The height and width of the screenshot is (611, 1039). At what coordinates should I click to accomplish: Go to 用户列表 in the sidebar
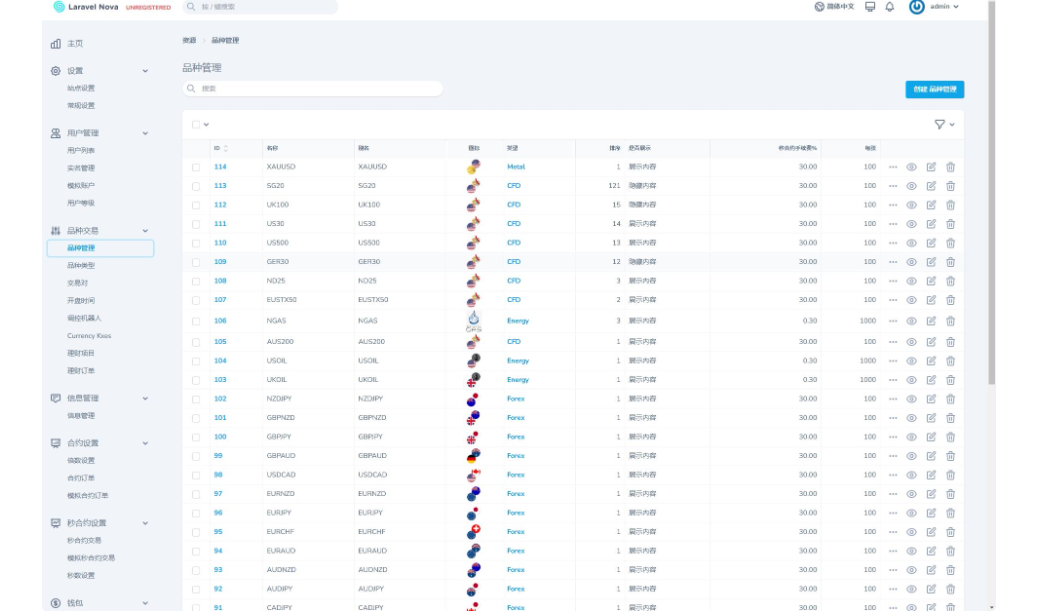pos(81,151)
